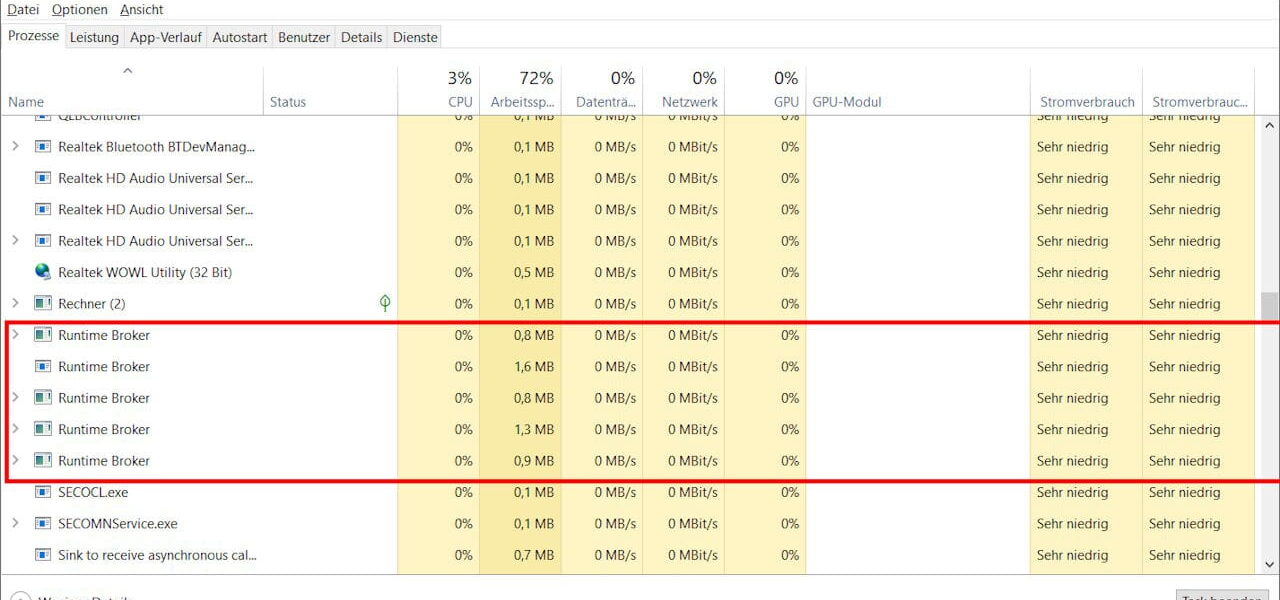Click the 0 MB/s disk value in Rechner row
Screen dimensions: 1280x600
(x=615, y=304)
